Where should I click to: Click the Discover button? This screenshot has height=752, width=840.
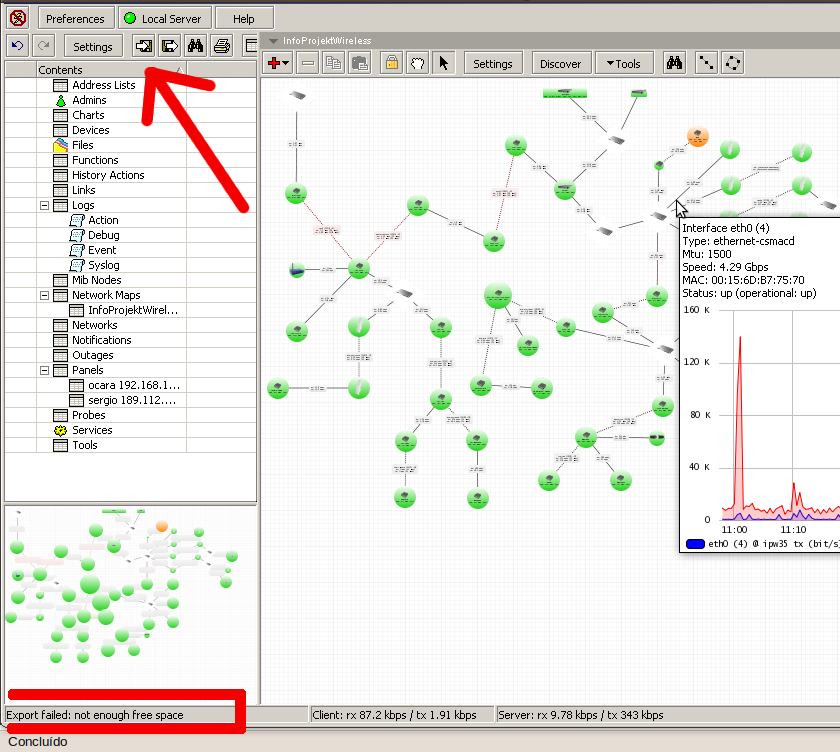(x=561, y=63)
